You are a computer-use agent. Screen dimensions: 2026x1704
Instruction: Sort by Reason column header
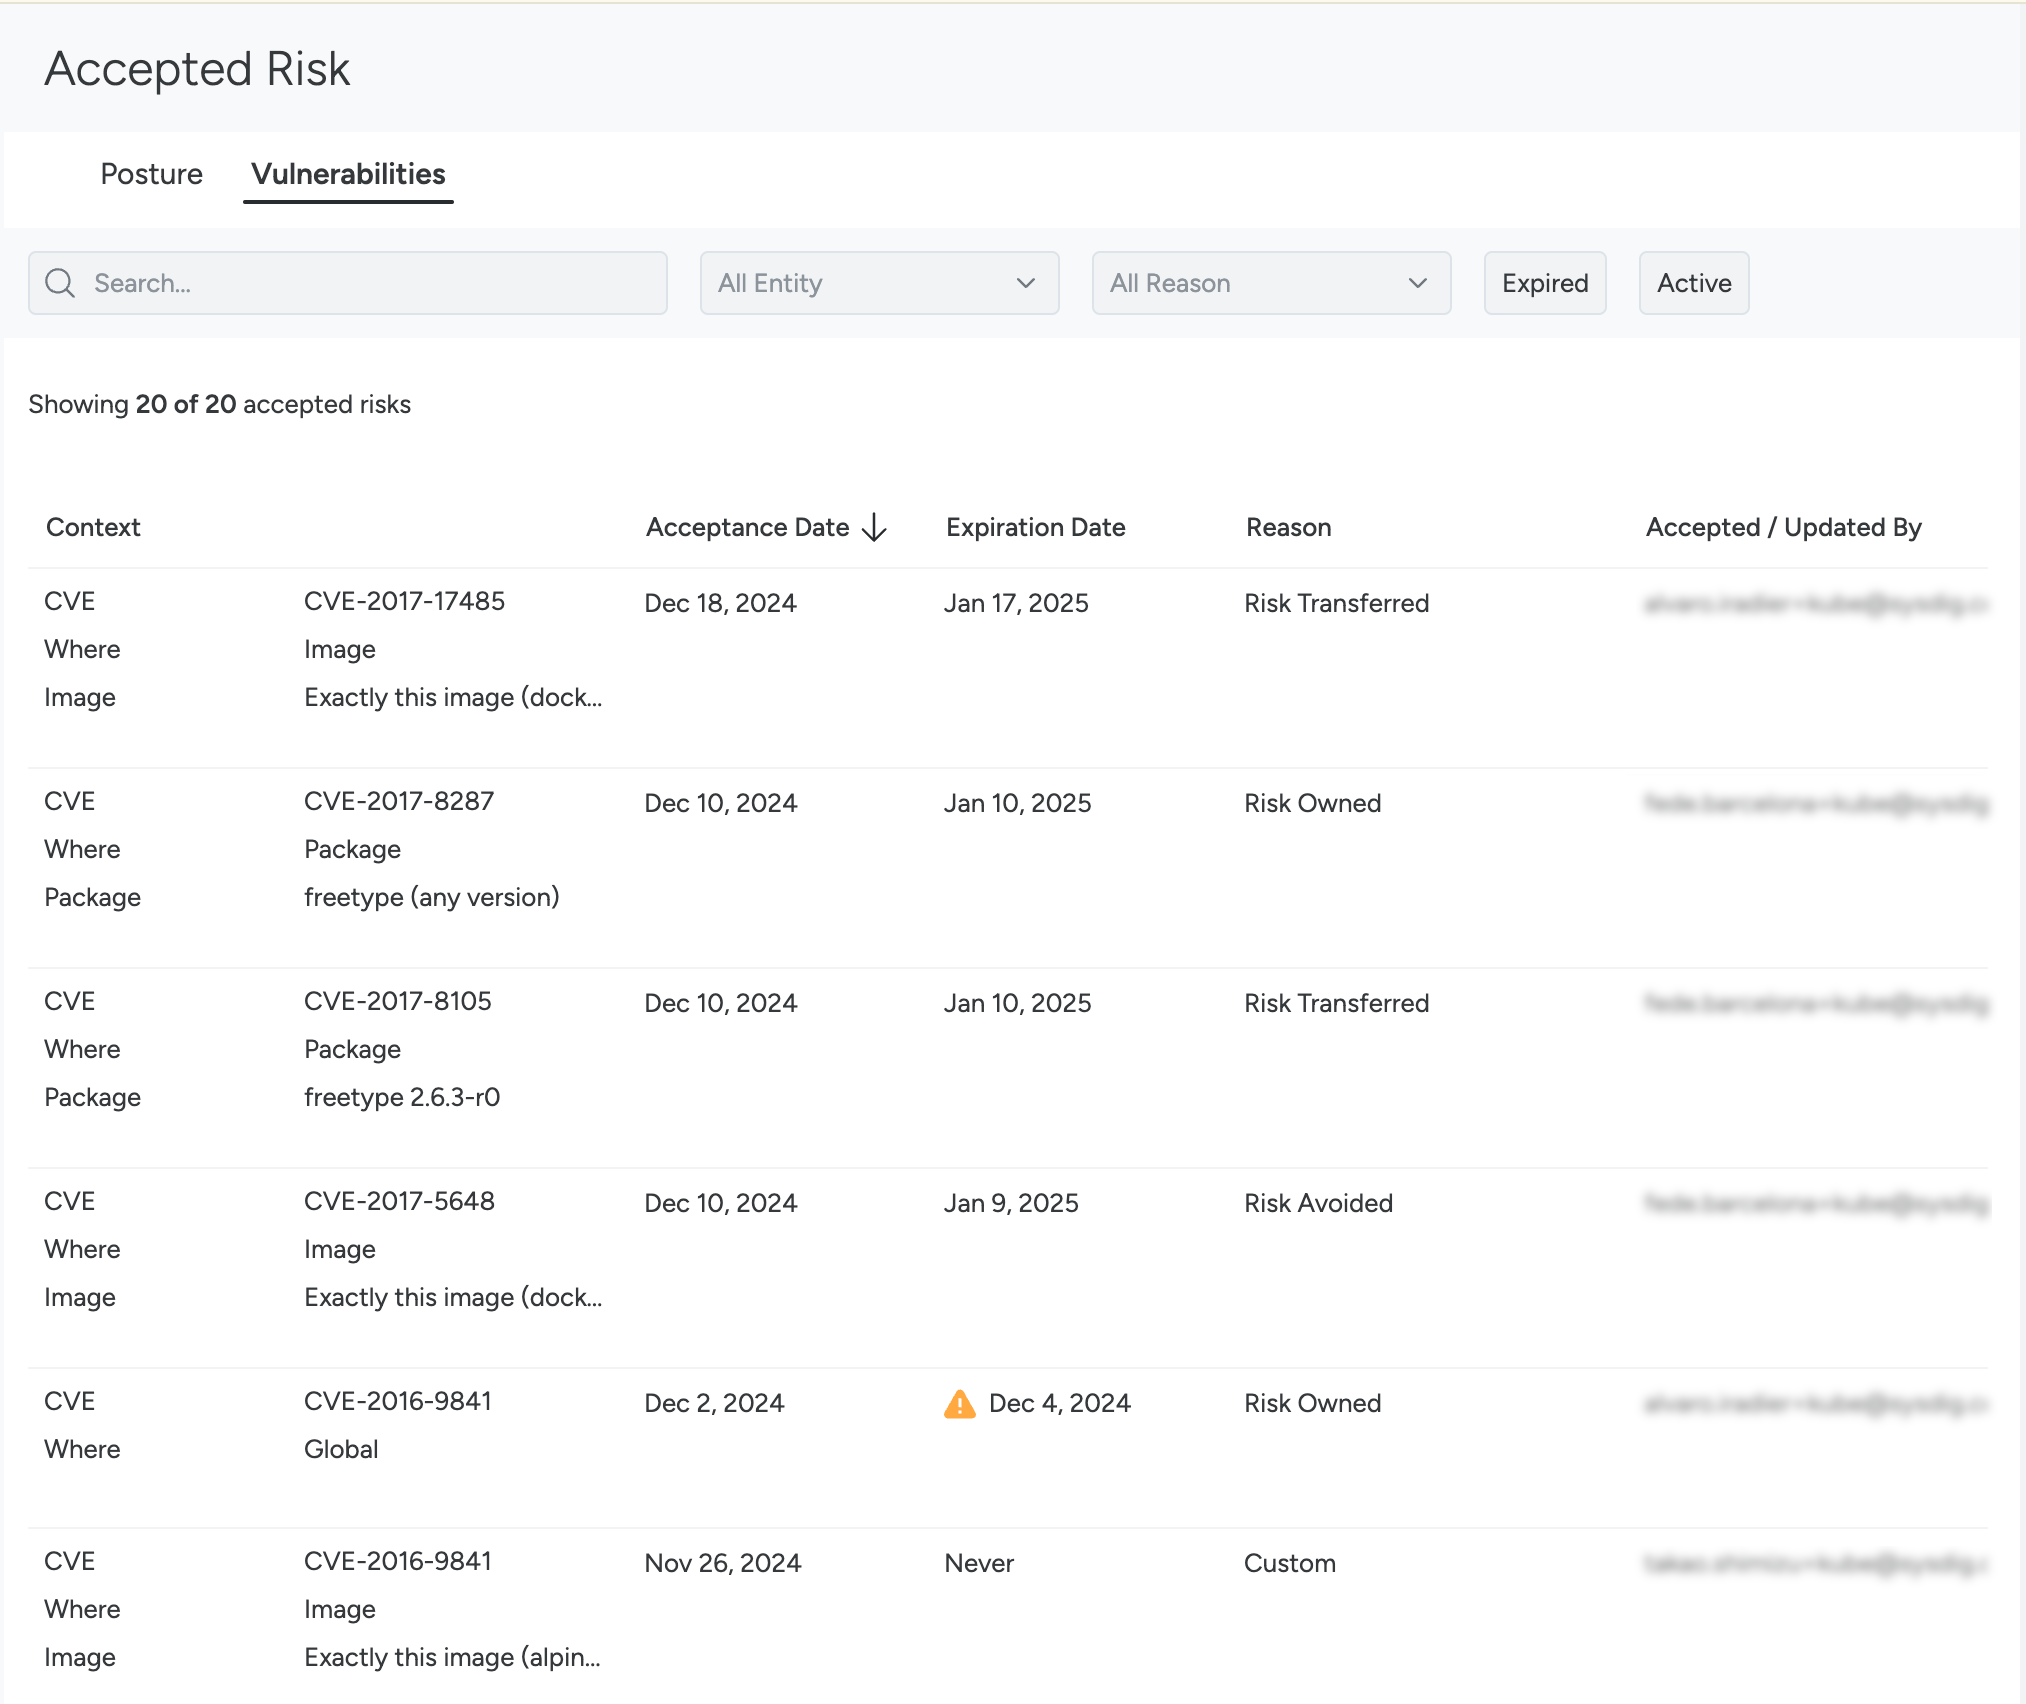[1288, 527]
